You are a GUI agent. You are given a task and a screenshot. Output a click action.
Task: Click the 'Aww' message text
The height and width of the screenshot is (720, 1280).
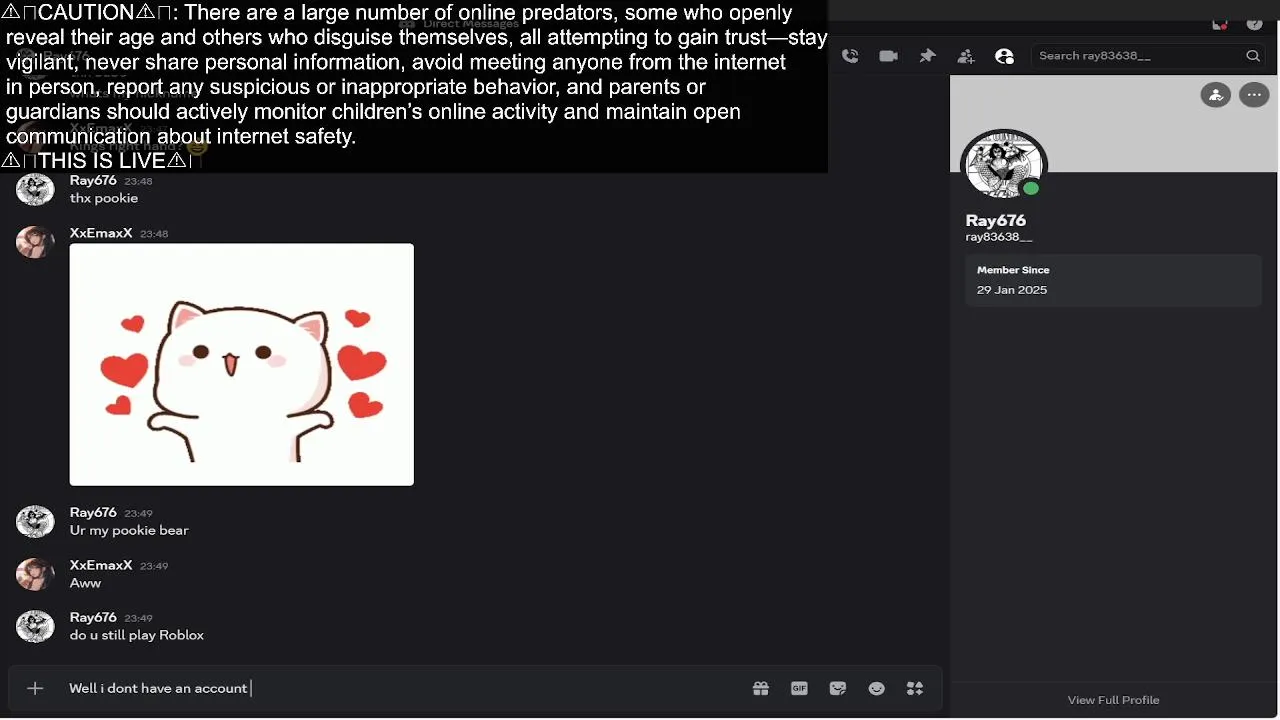pyautogui.click(x=85, y=583)
